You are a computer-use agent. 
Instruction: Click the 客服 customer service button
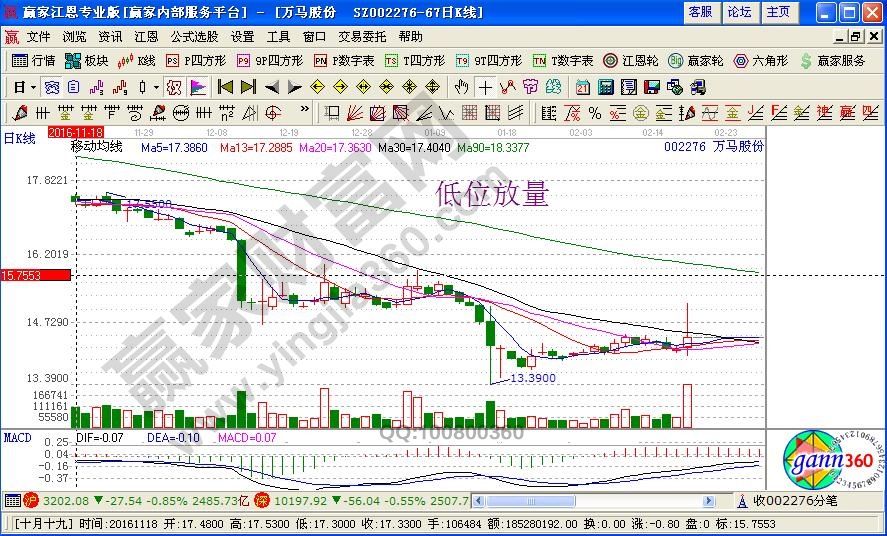tap(700, 12)
